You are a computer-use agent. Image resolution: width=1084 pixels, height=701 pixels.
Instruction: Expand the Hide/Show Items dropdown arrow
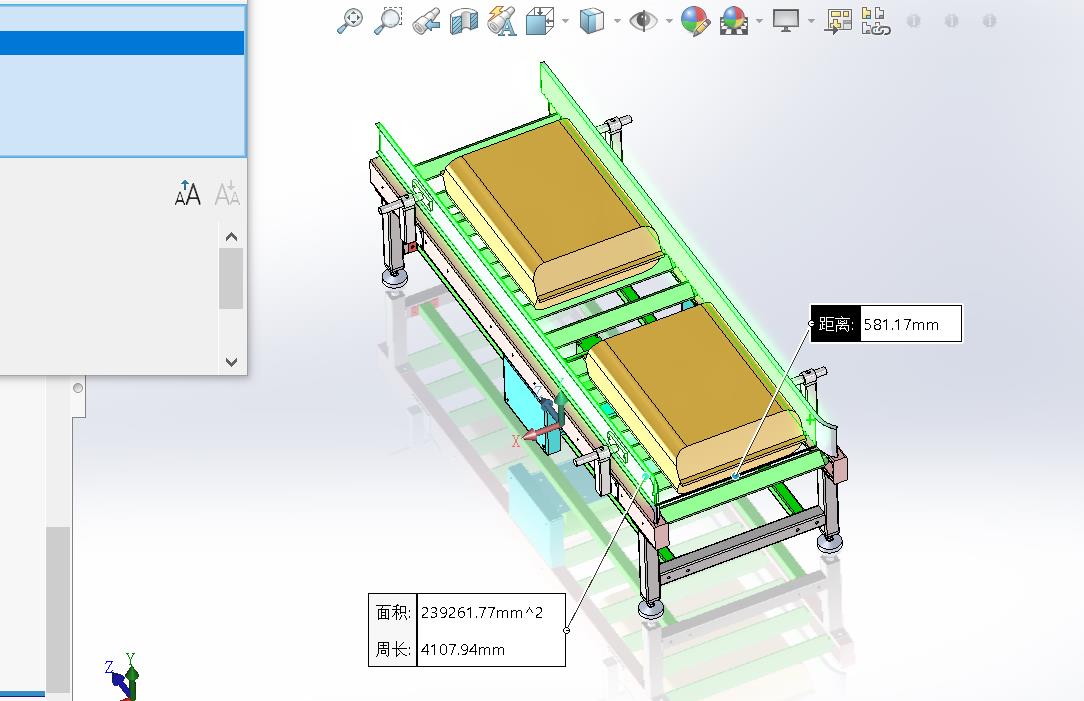[x=669, y=21]
